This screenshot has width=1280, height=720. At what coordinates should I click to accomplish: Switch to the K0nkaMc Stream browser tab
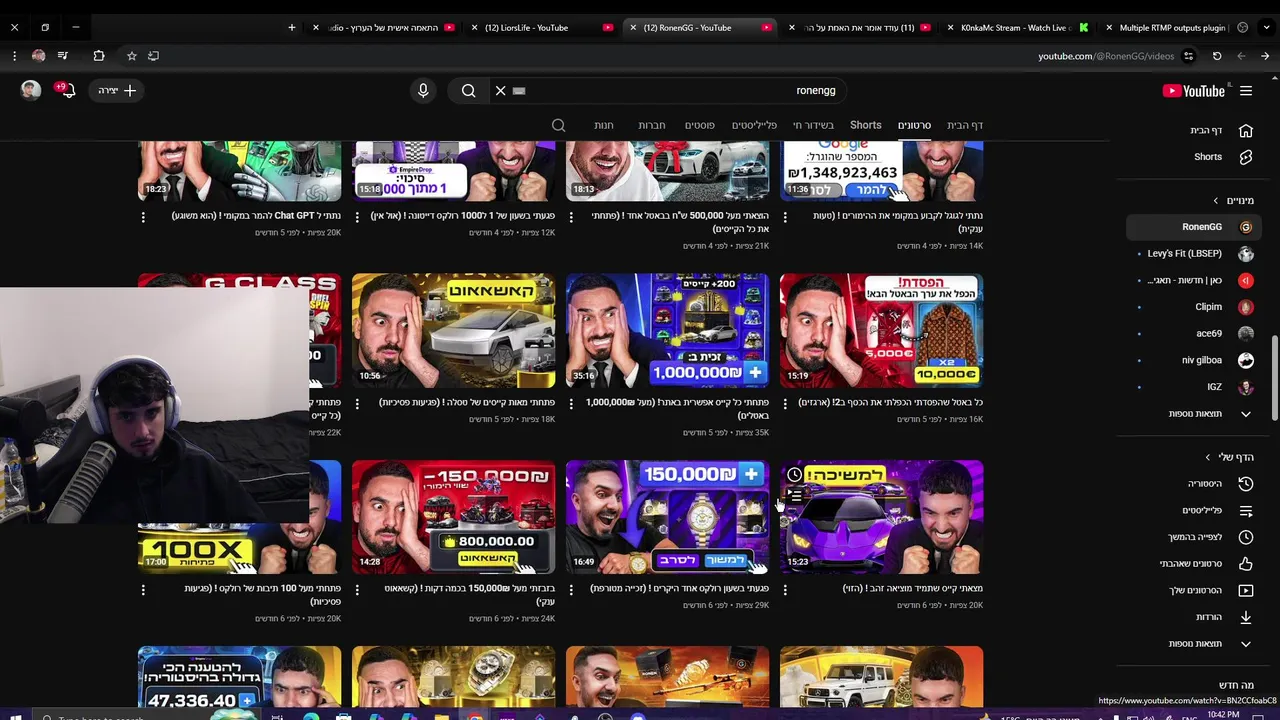(1019, 28)
